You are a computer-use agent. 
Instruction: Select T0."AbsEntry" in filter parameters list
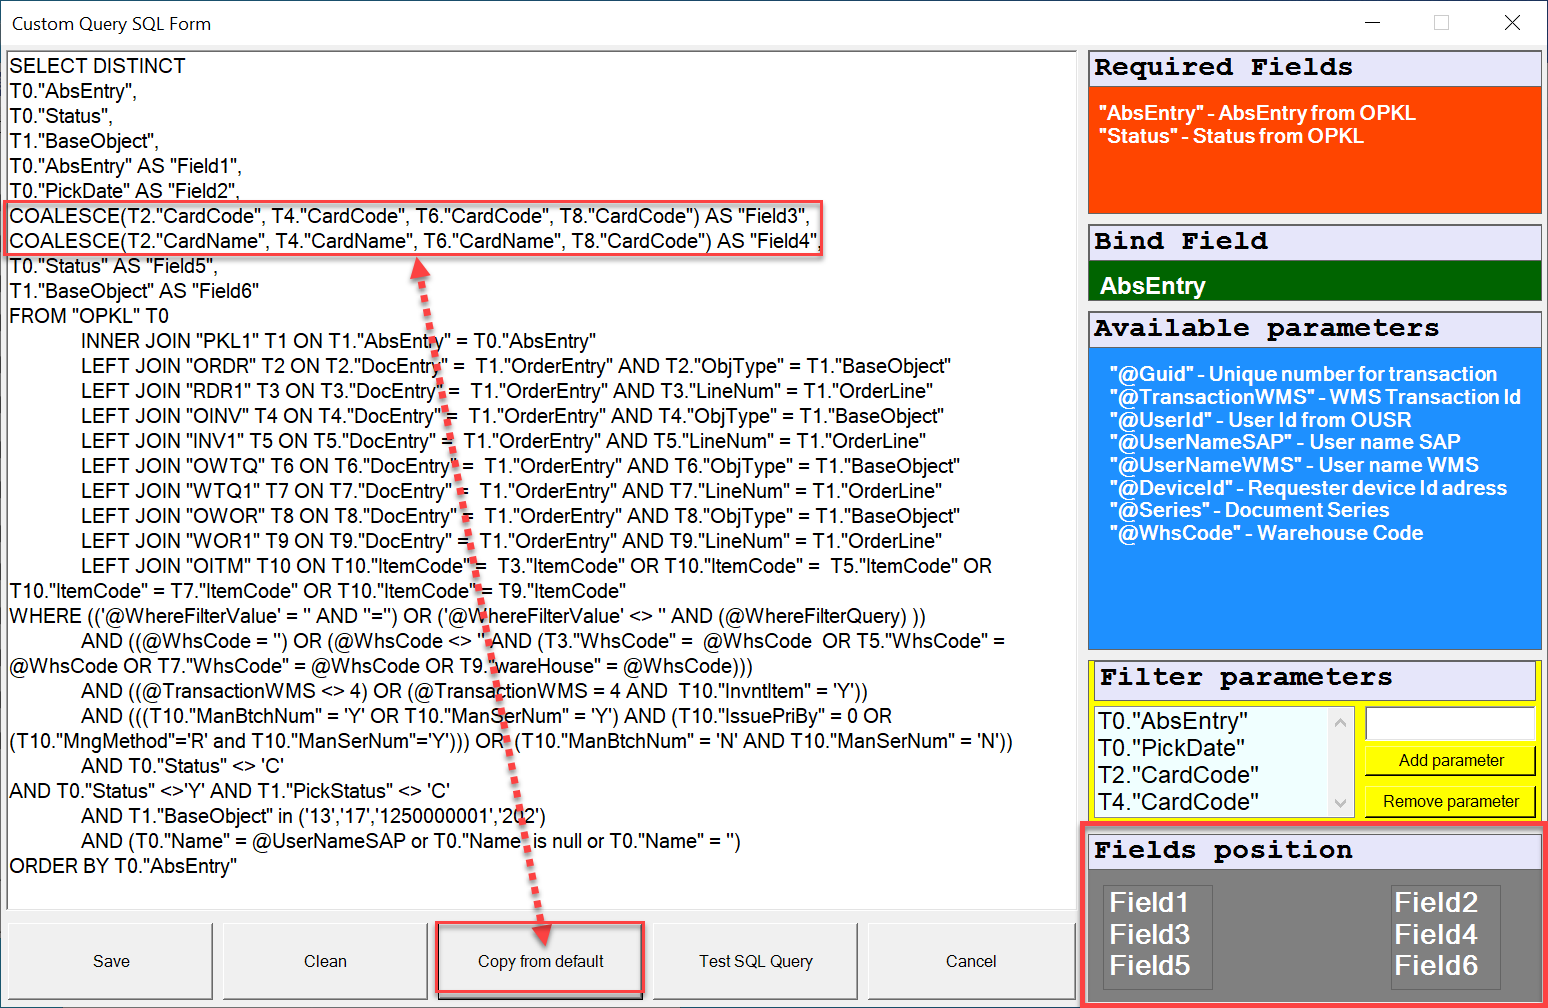[x=1173, y=721]
